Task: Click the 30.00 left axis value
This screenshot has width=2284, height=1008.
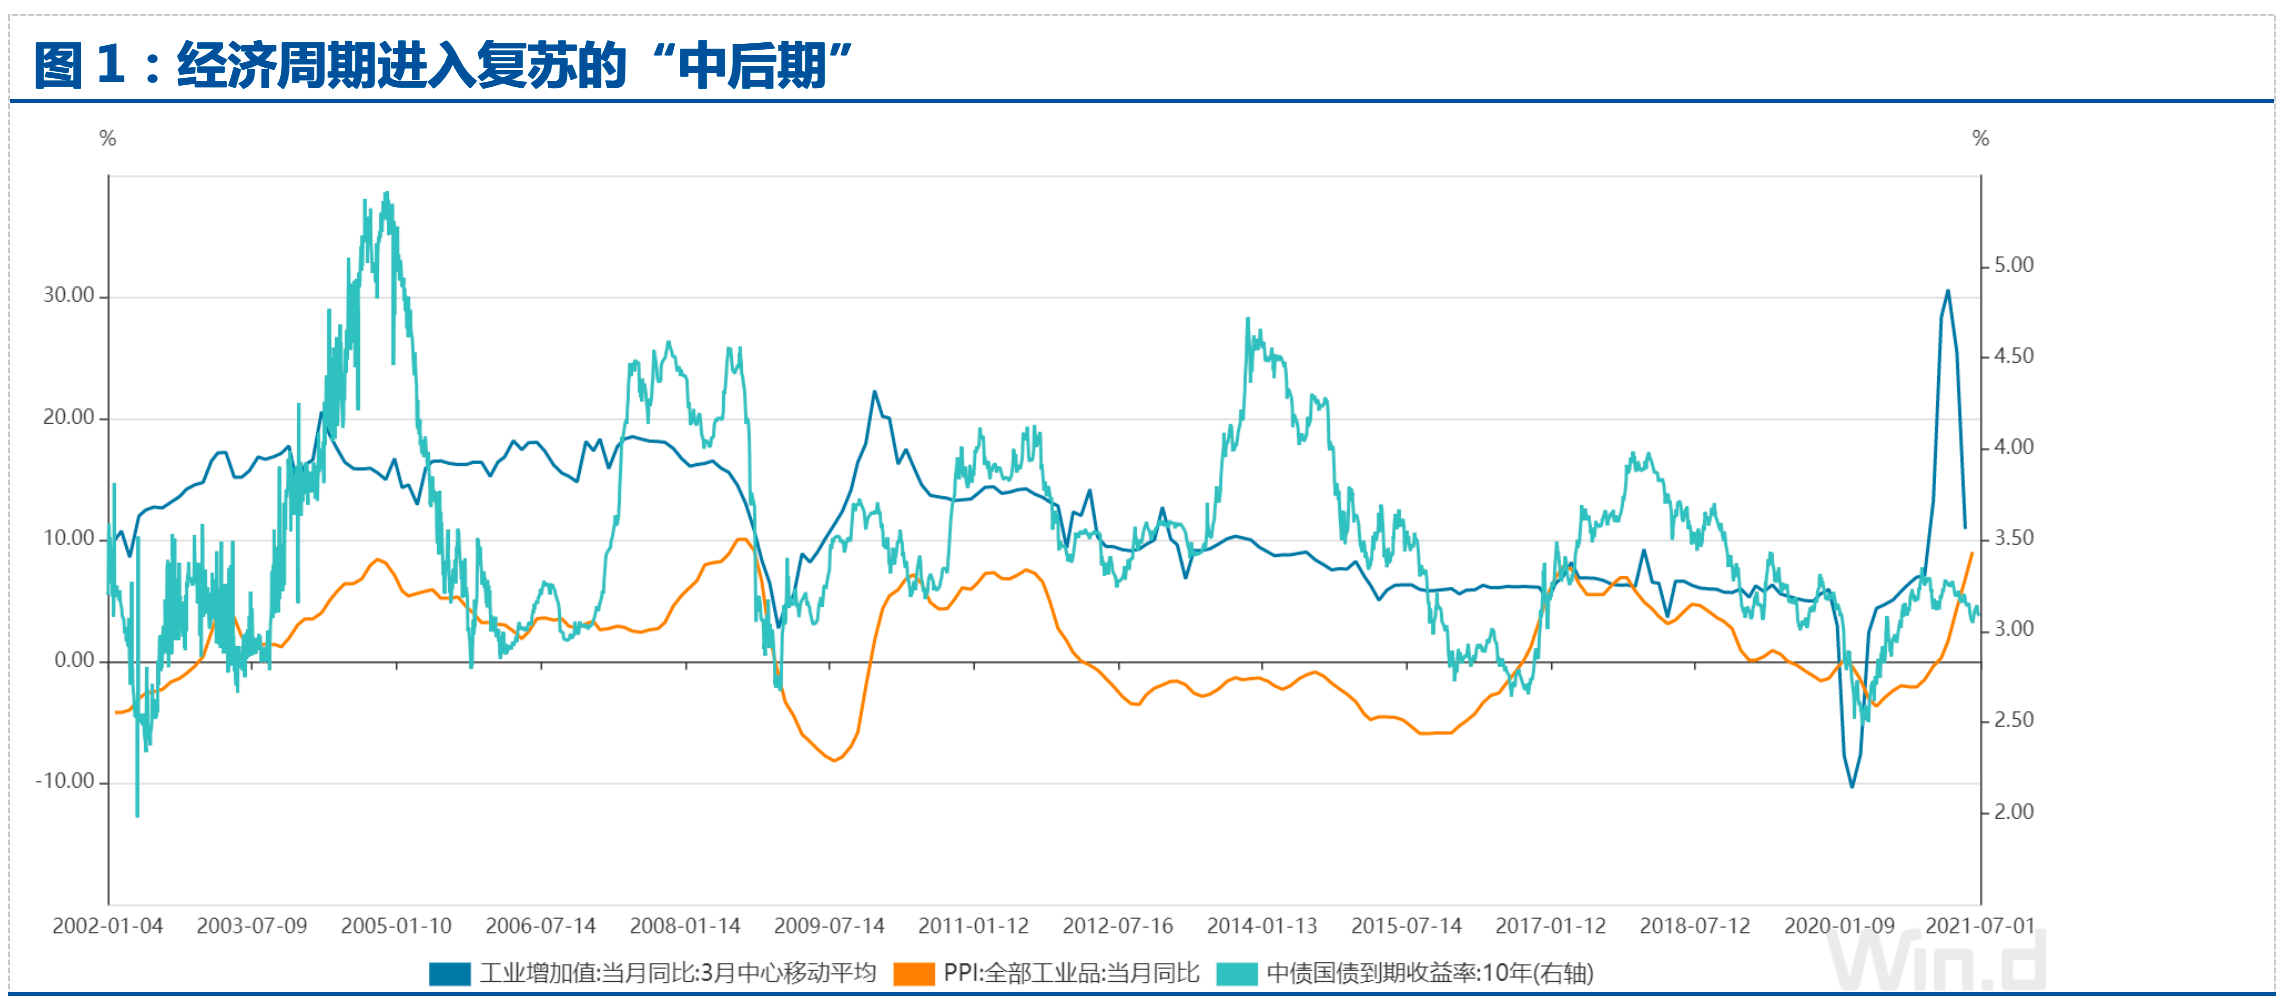Action: [68, 296]
